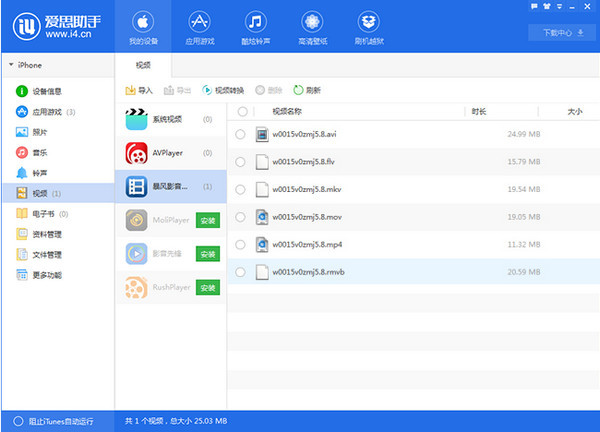Open 更多功能 more features in the sidebar
The image size is (600, 432).
tap(58, 275)
